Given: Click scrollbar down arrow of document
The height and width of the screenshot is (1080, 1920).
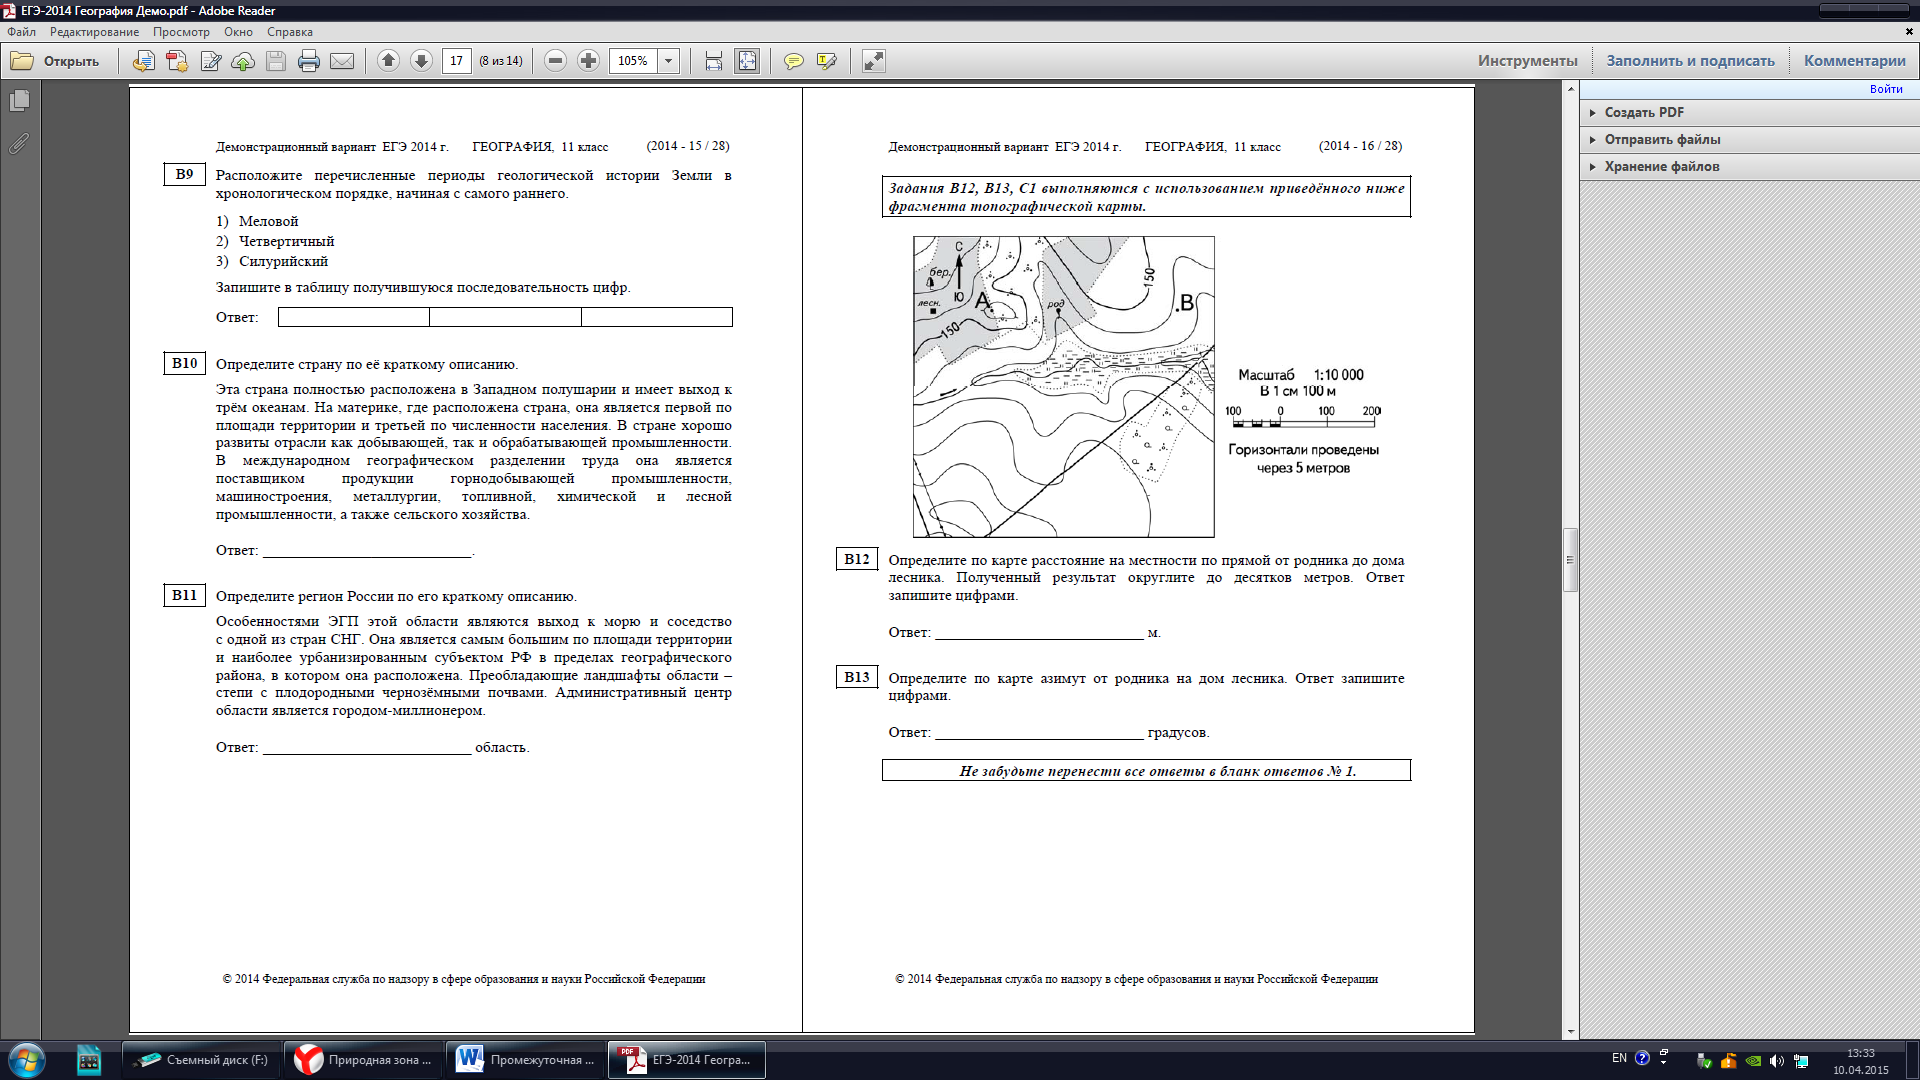Looking at the screenshot, I should [1571, 1031].
